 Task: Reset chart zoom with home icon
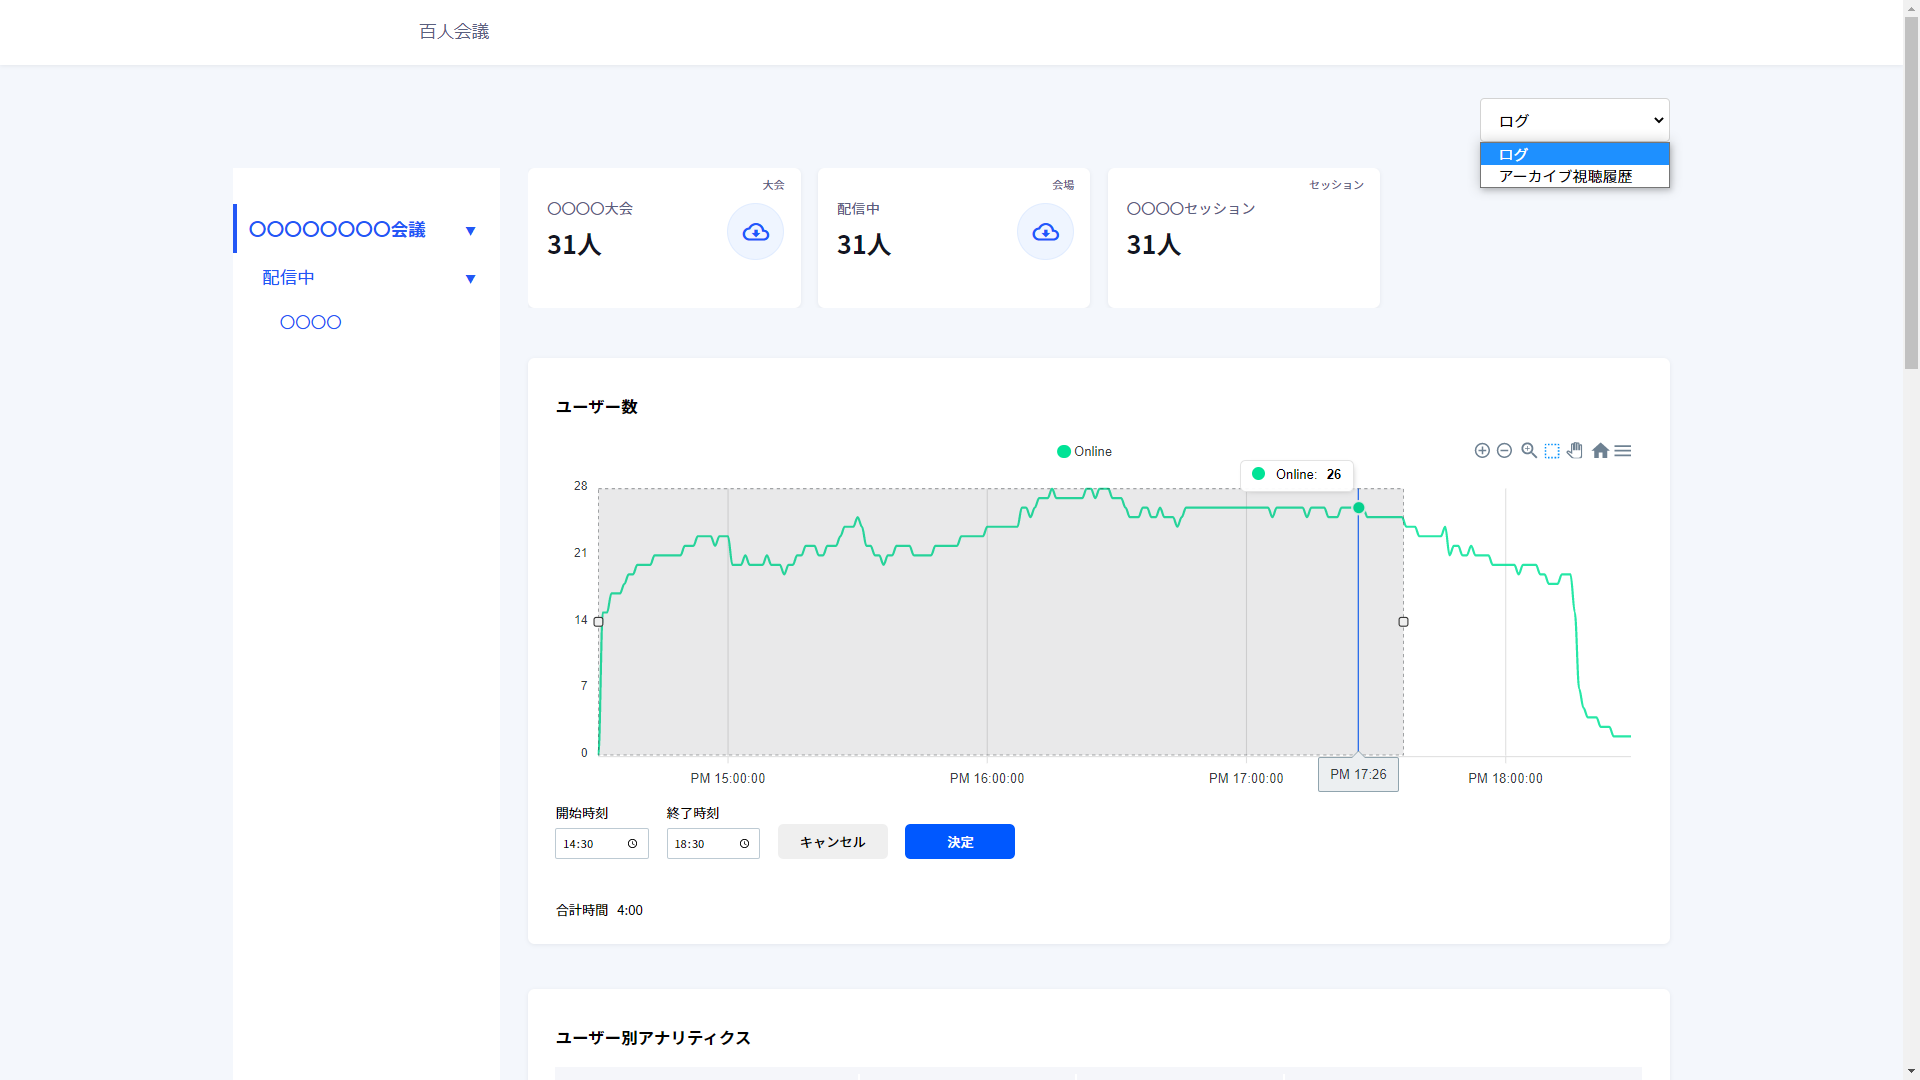(x=1600, y=451)
